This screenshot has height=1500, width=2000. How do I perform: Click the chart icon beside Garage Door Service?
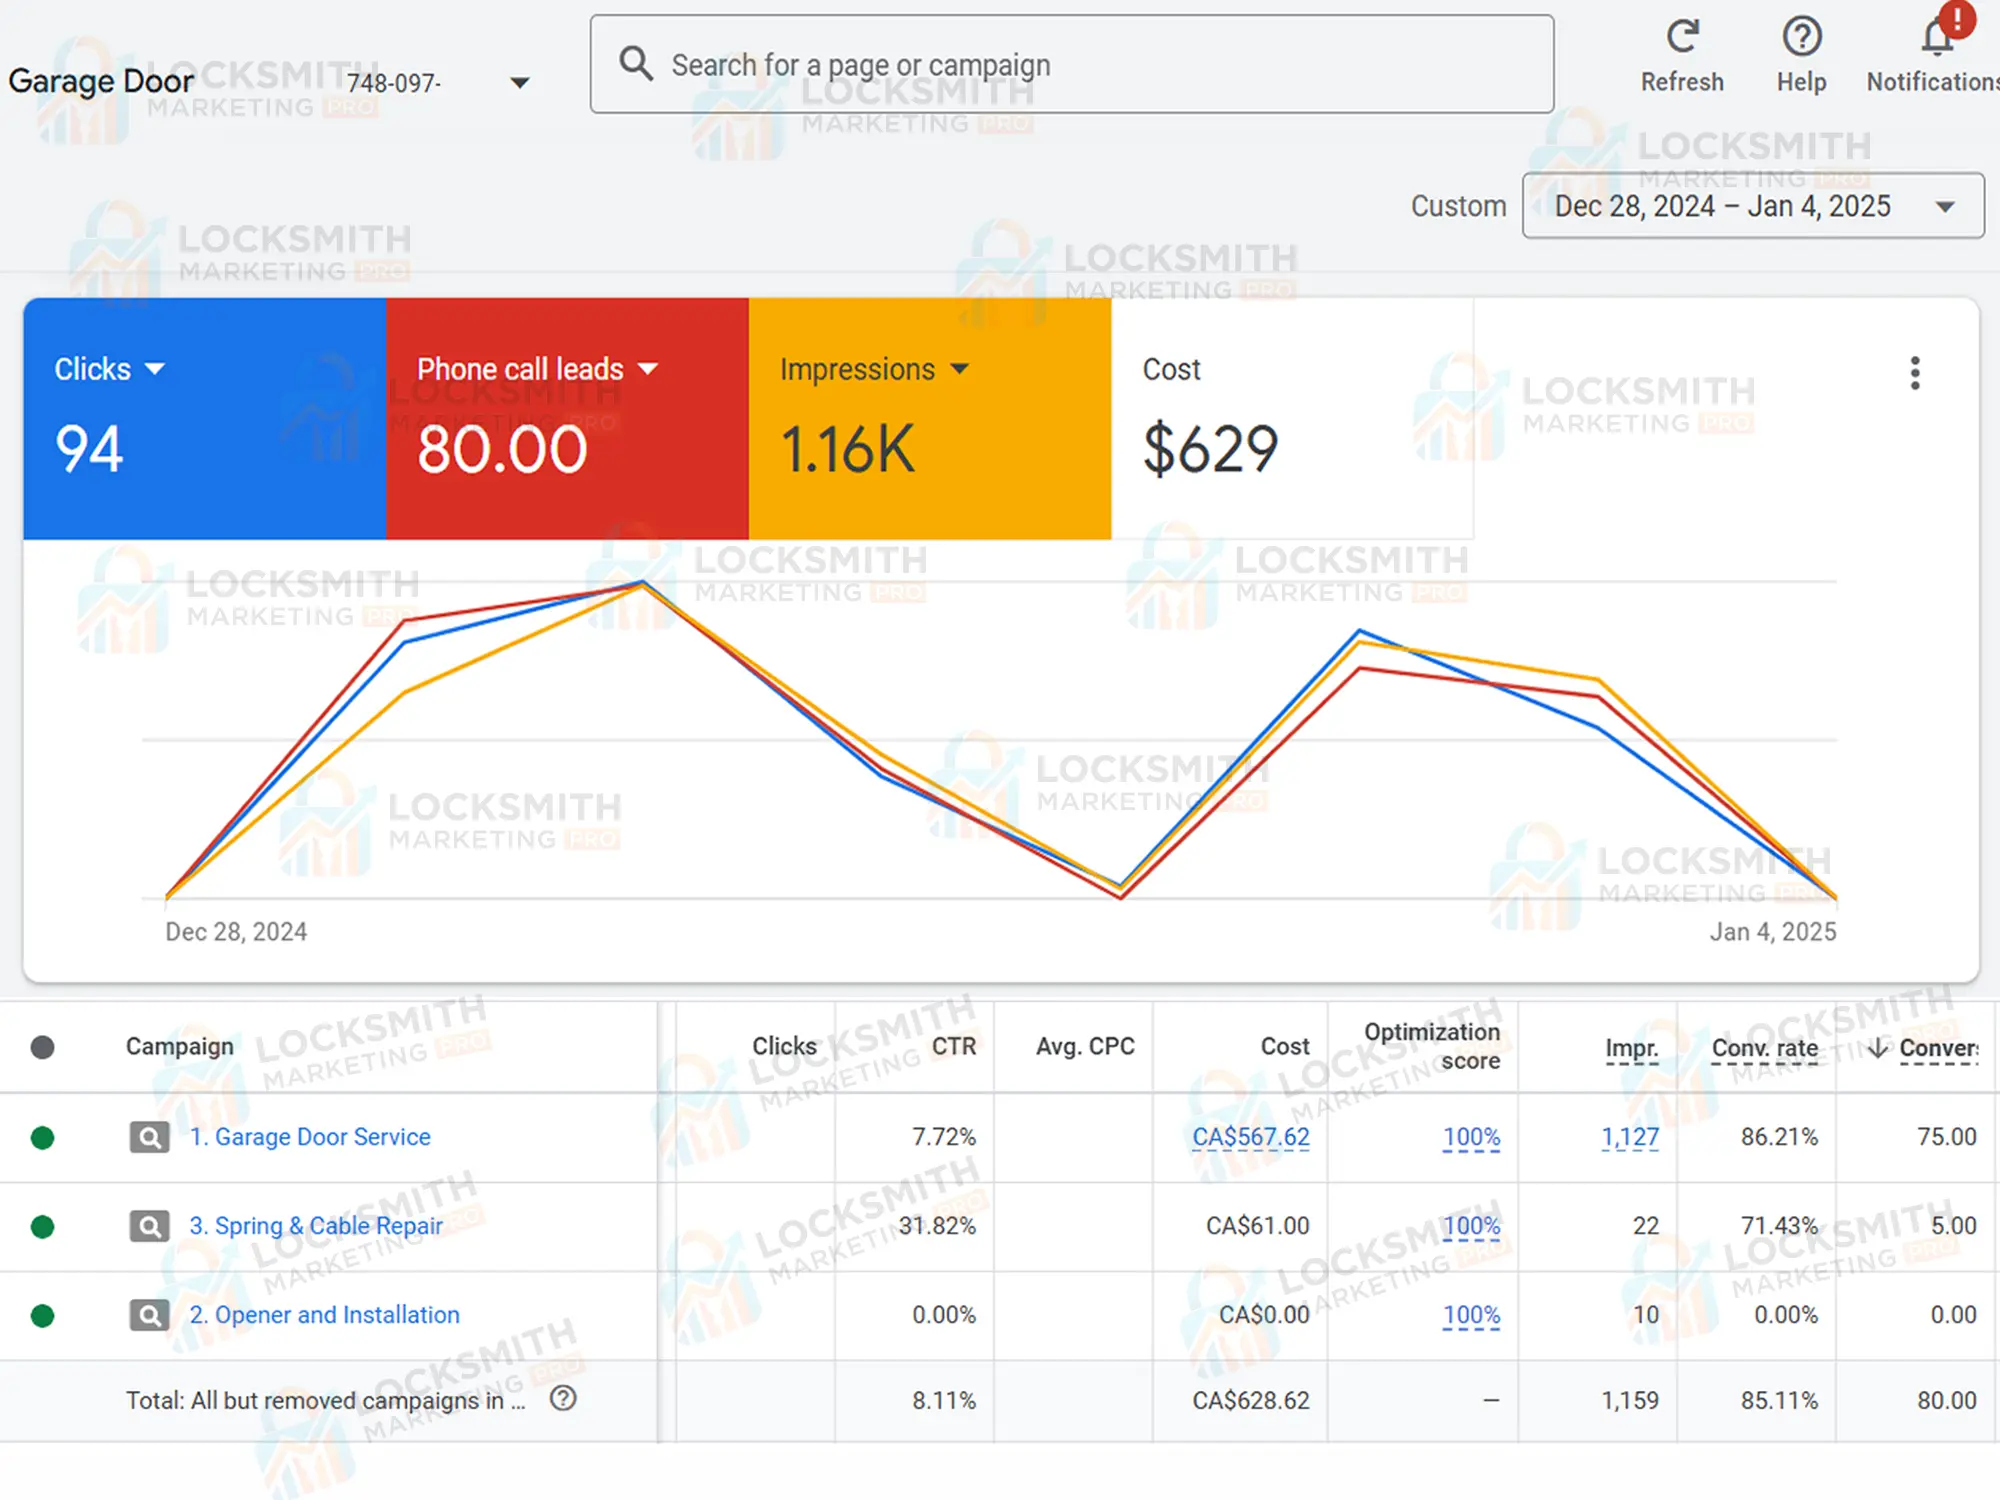click(x=148, y=1137)
